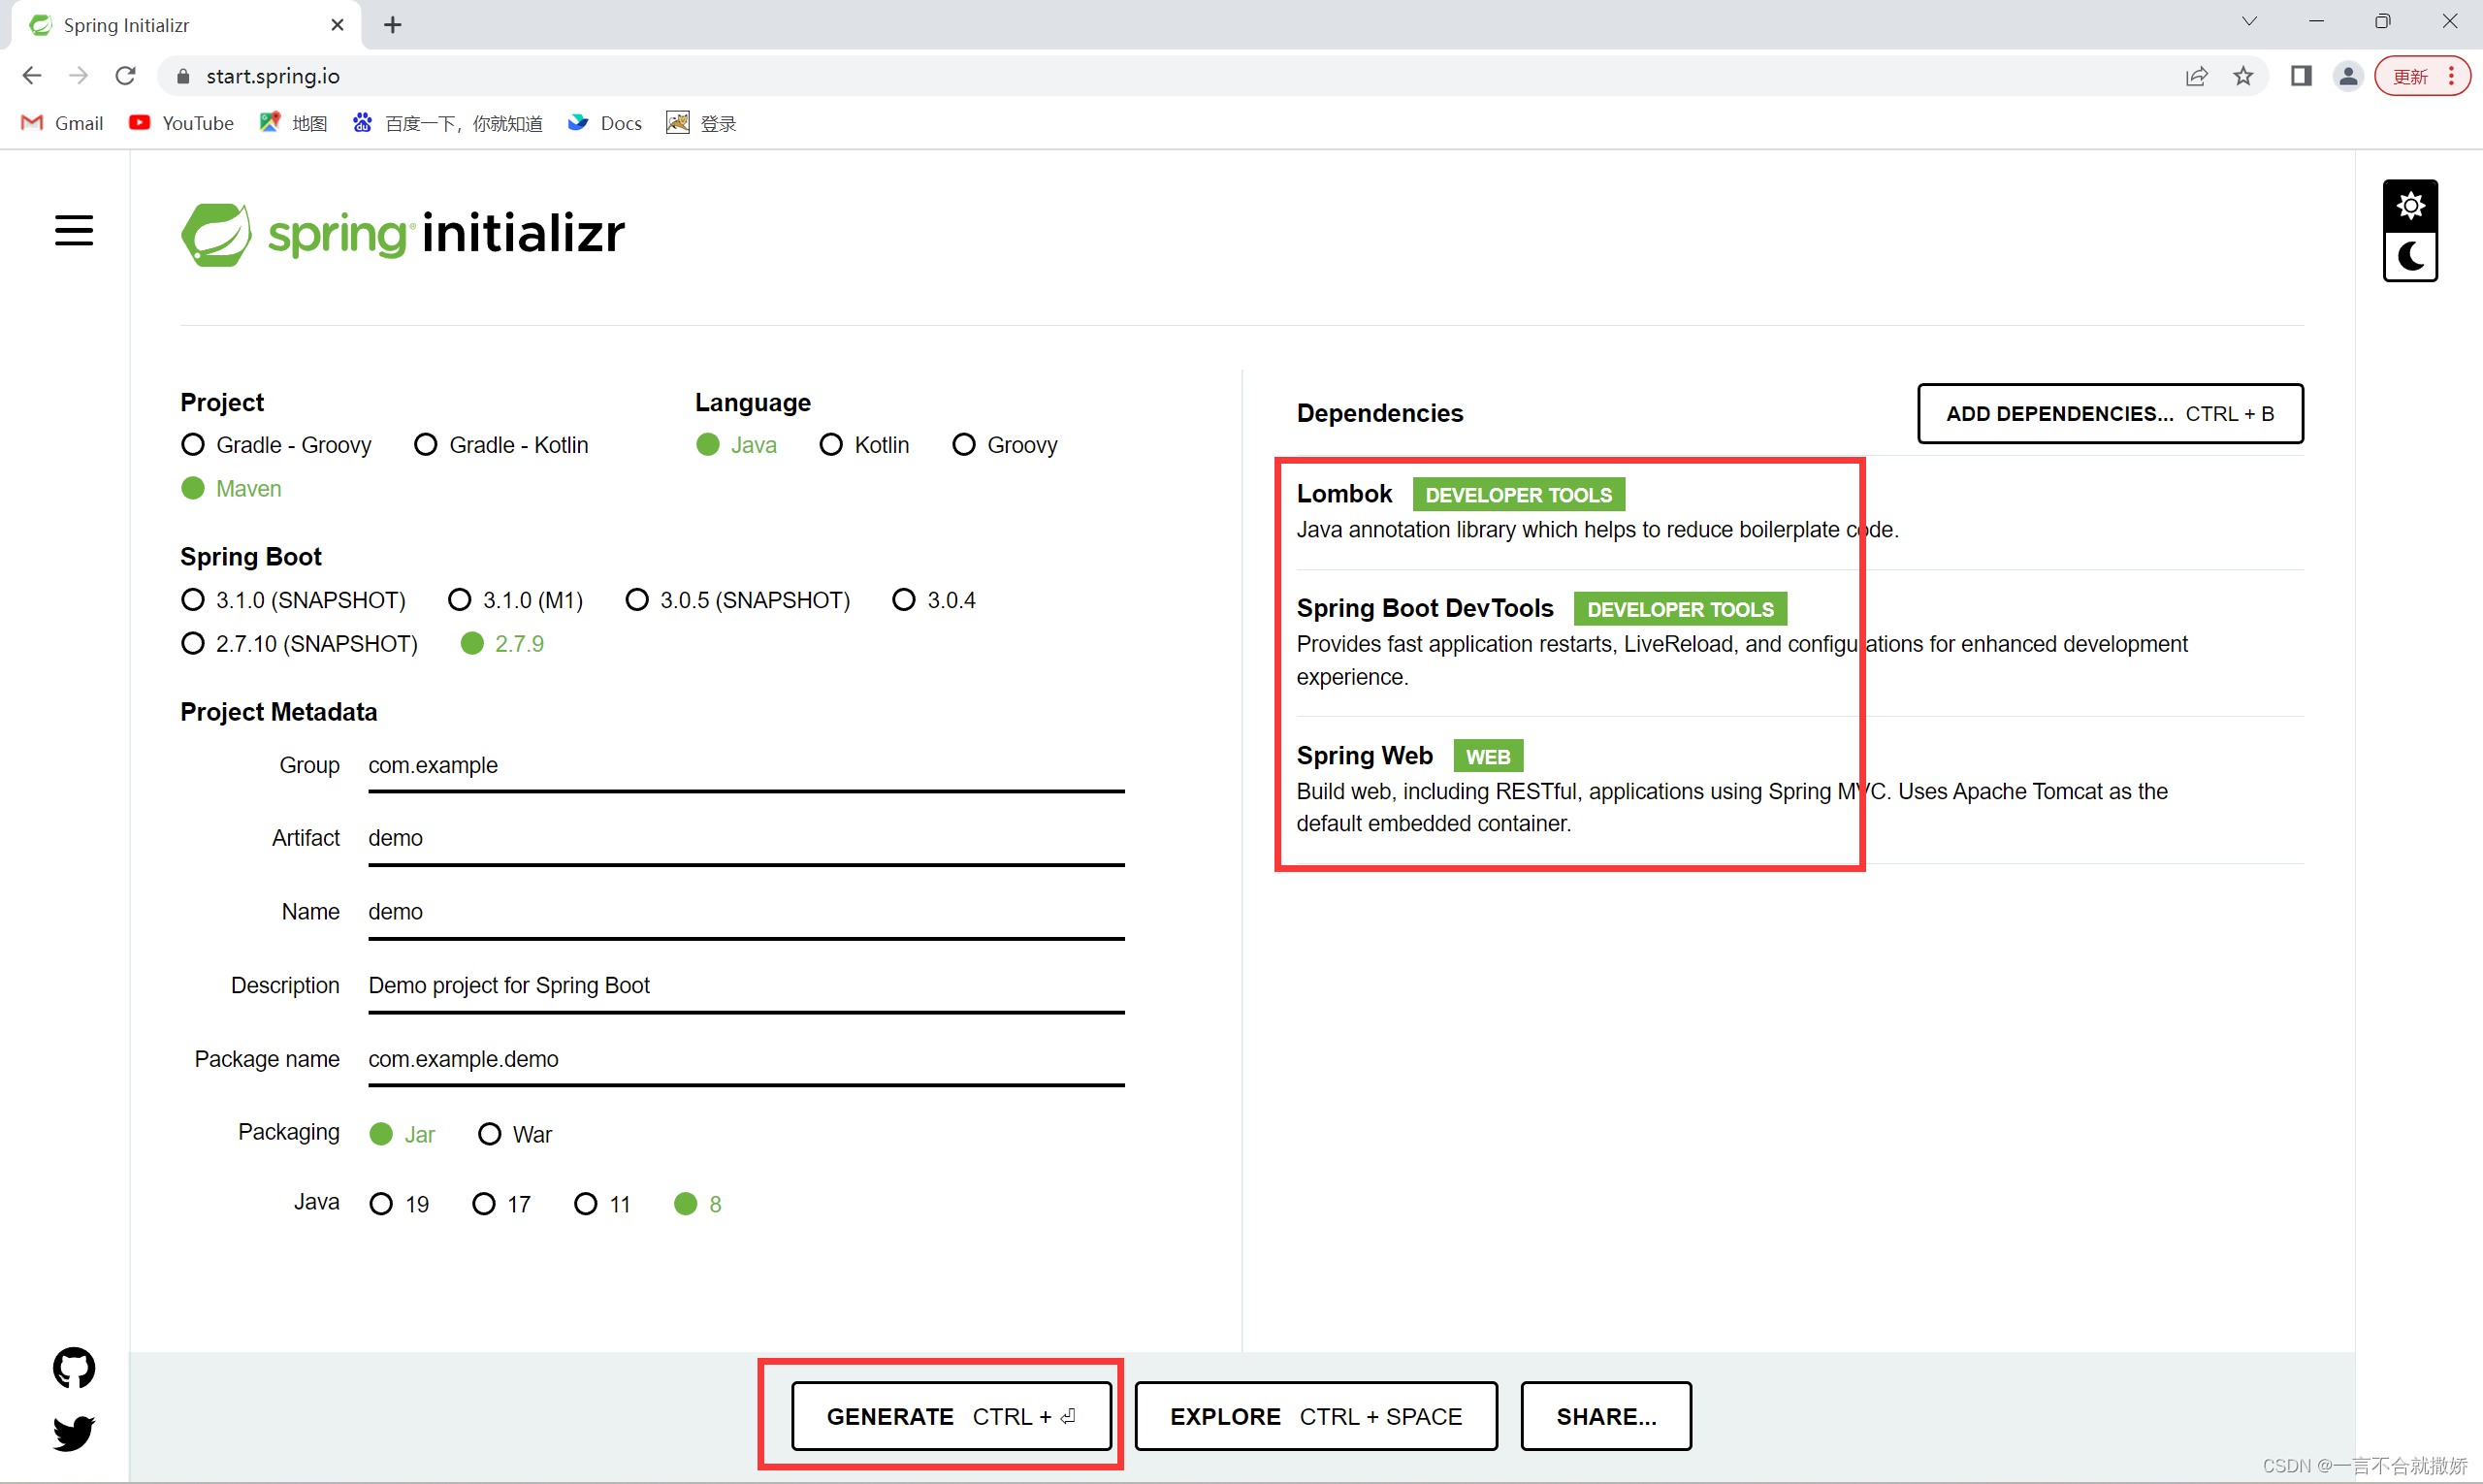Choose Kotlin as the language
2483x1484 pixels.
[831, 444]
